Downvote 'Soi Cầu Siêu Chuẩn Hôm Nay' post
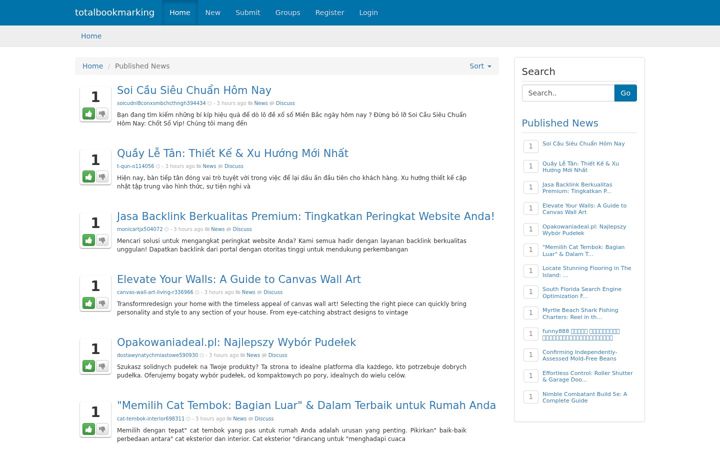 coord(102,113)
